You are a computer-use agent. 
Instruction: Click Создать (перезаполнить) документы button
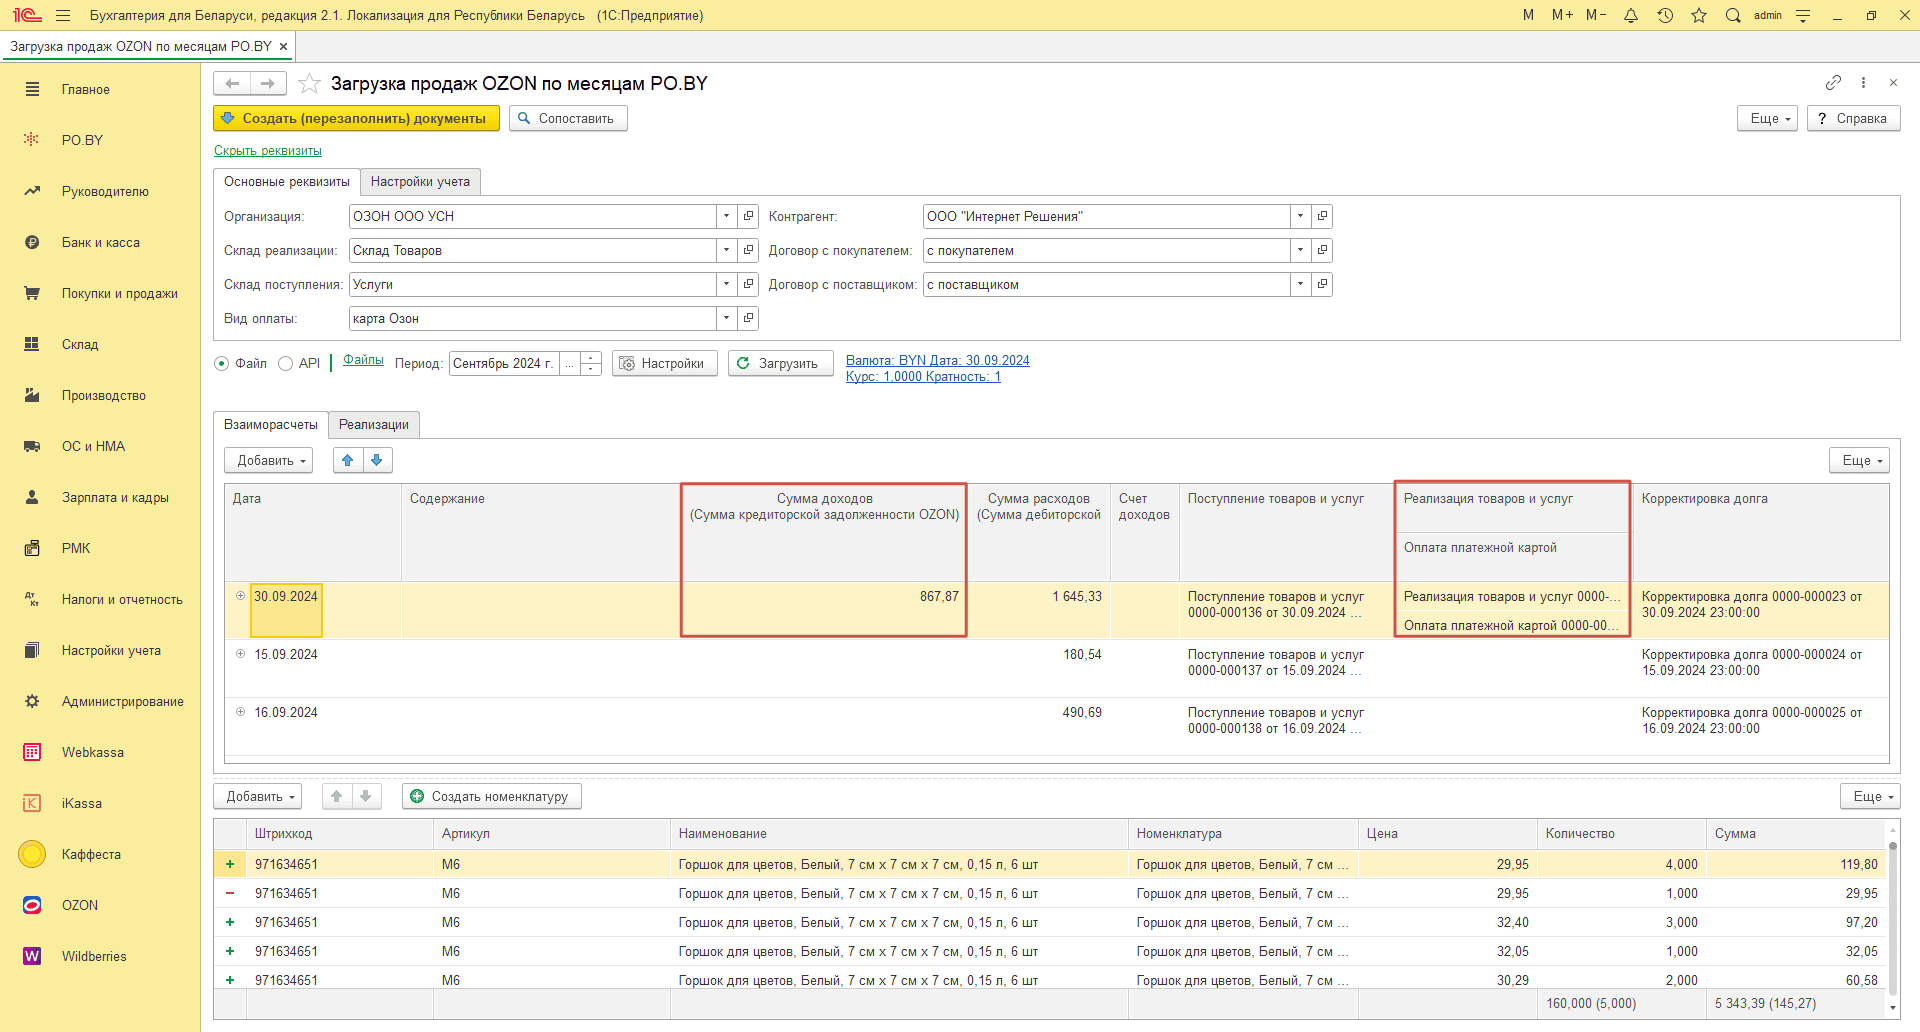[x=356, y=118]
